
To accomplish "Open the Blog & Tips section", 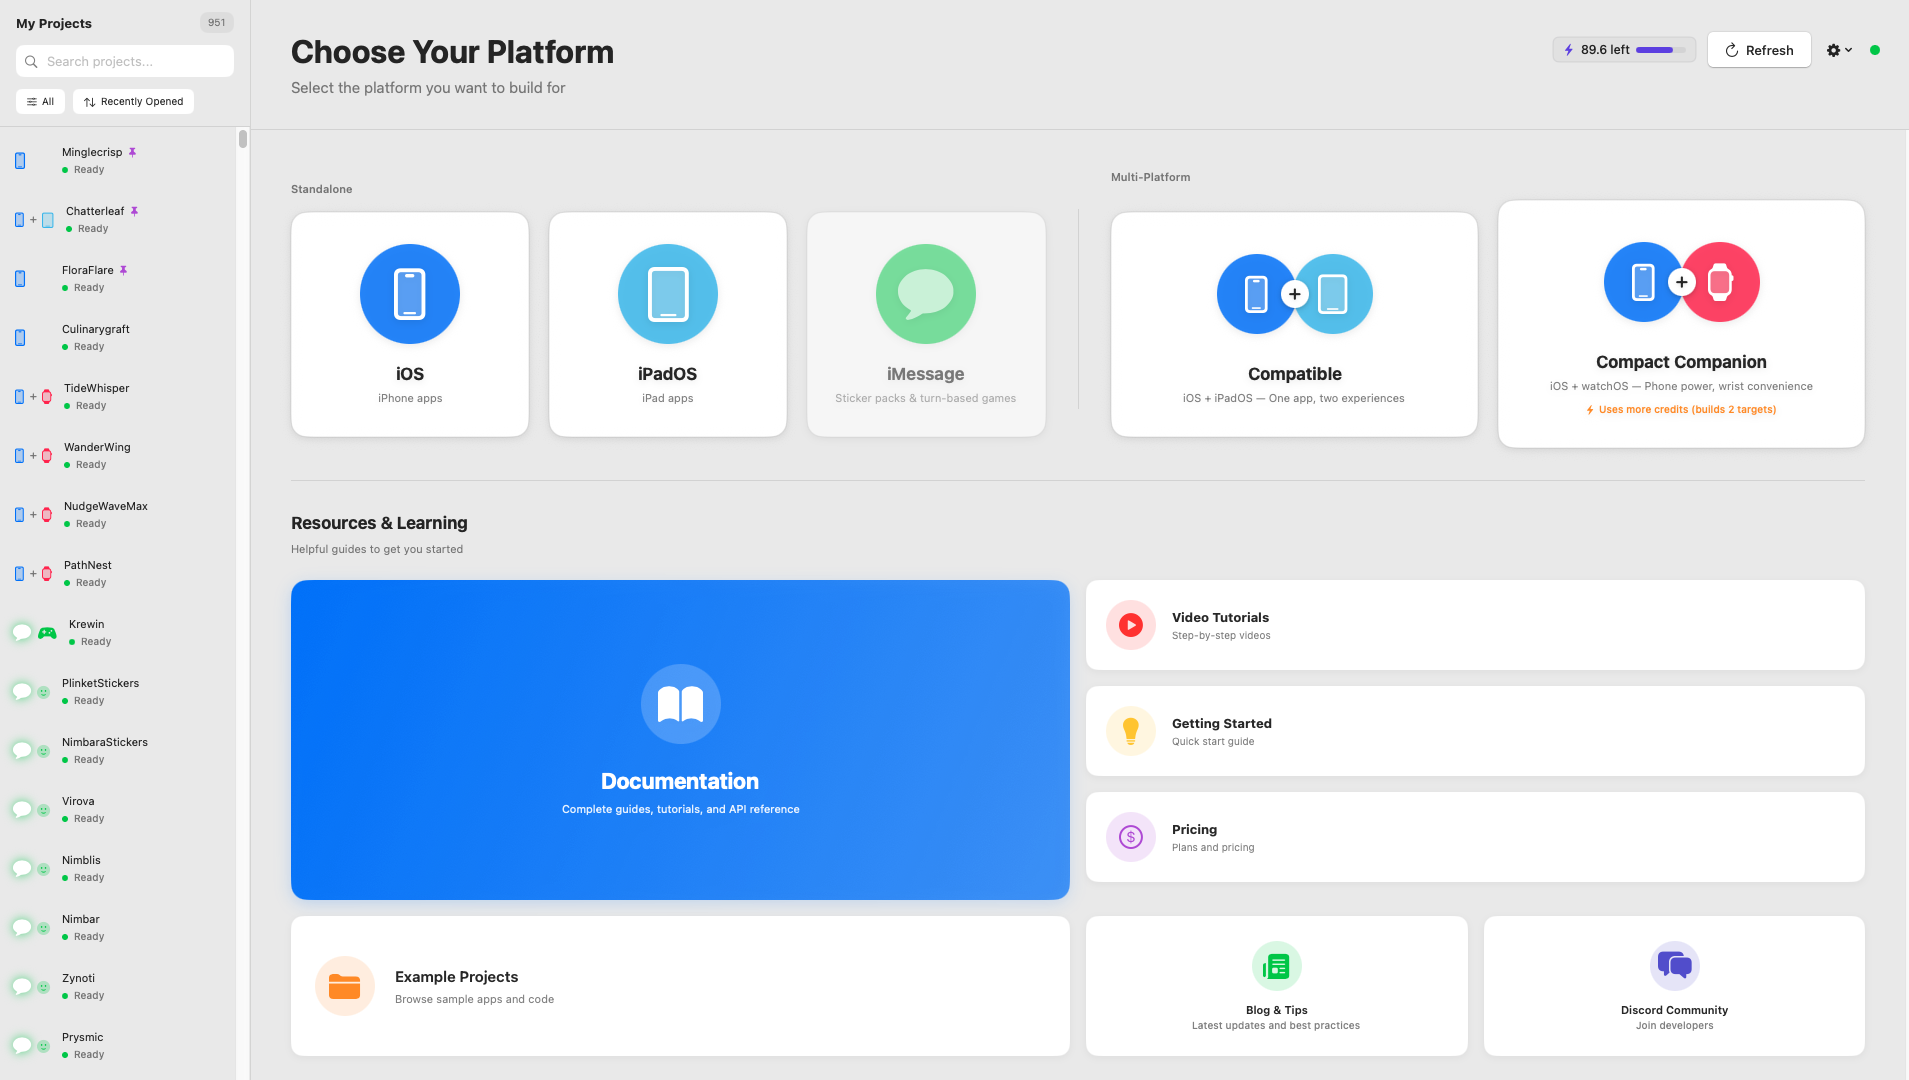I will (x=1276, y=985).
